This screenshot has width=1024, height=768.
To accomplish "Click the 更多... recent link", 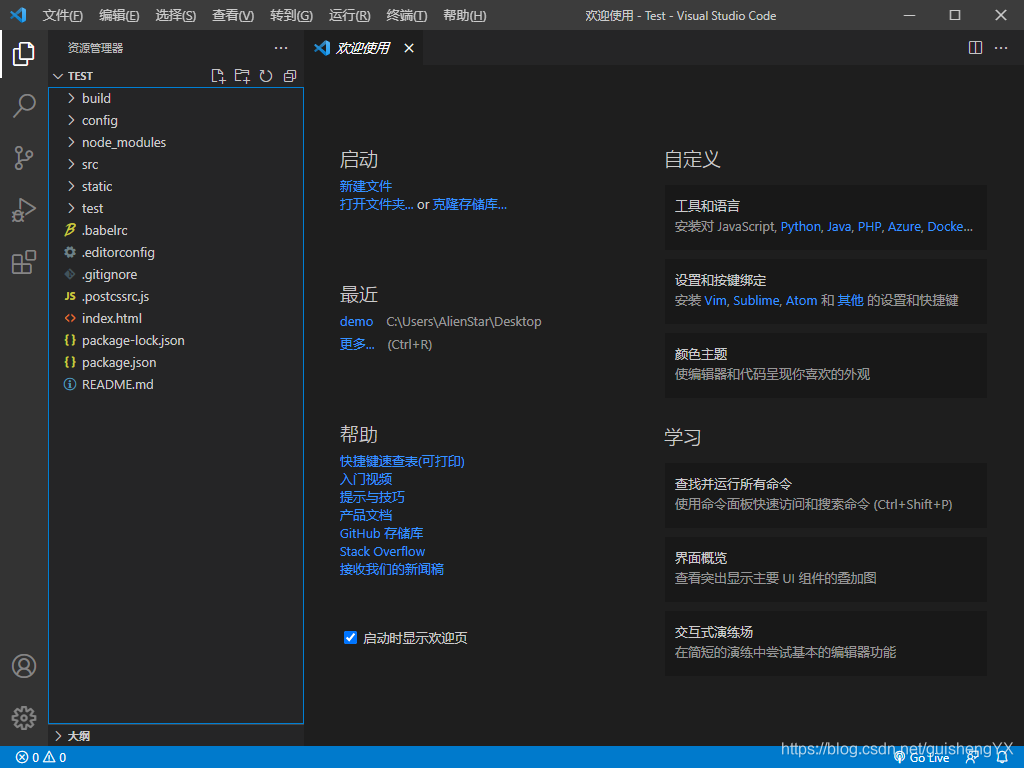I will click(x=357, y=344).
